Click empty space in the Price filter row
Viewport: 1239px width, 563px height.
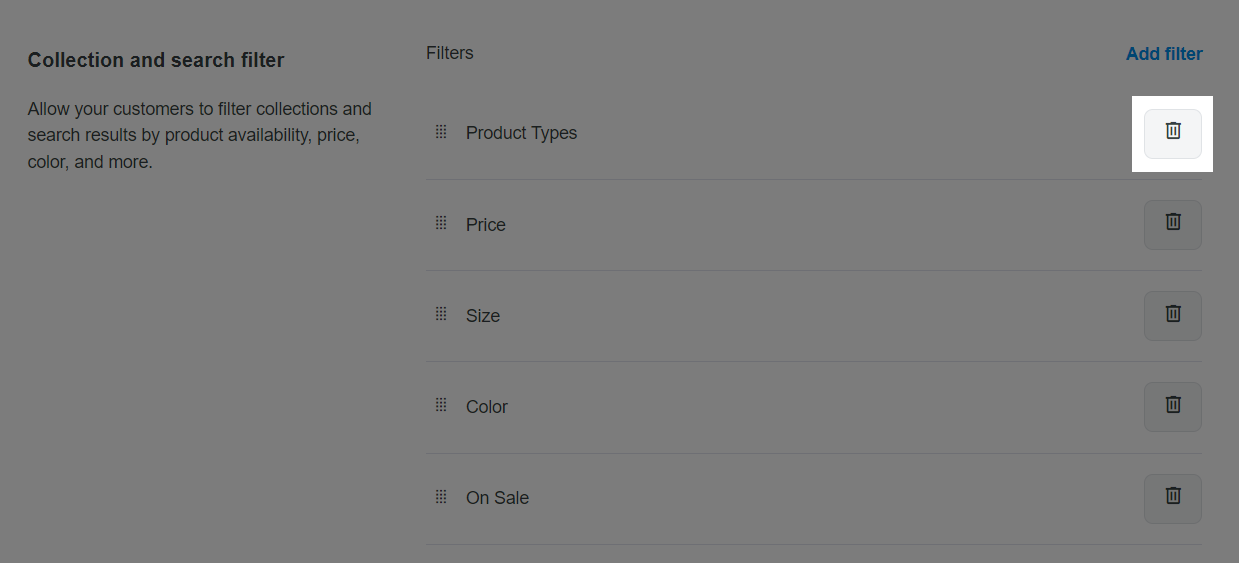click(820, 225)
